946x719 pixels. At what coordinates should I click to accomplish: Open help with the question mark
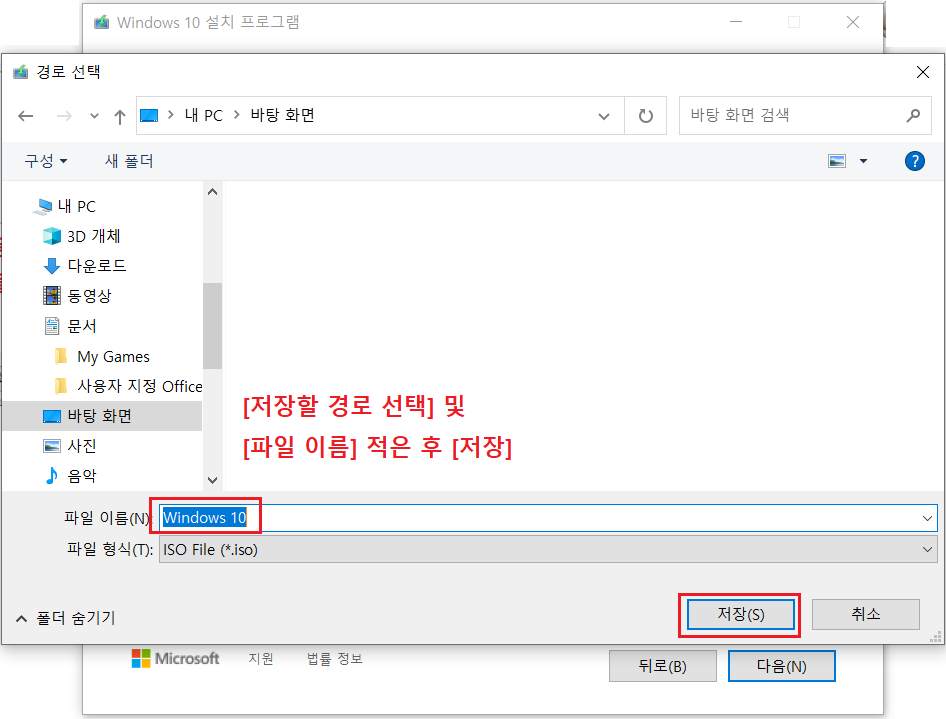pyautogui.click(x=915, y=161)
